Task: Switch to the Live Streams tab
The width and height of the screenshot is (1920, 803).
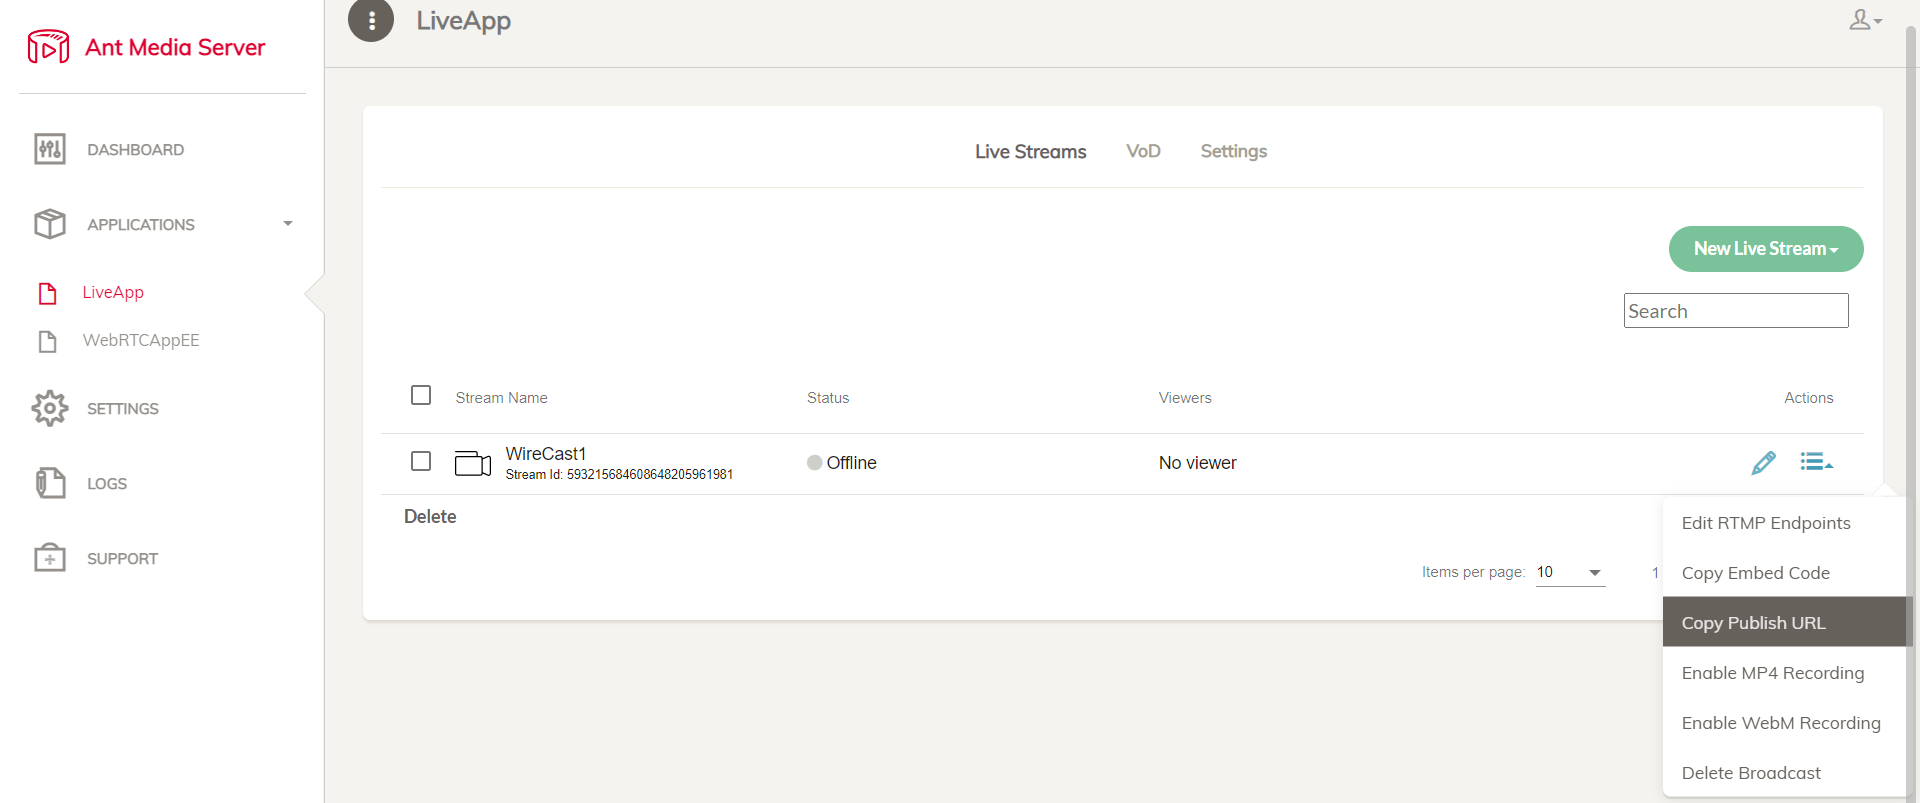Action: tap(1031, 151)
